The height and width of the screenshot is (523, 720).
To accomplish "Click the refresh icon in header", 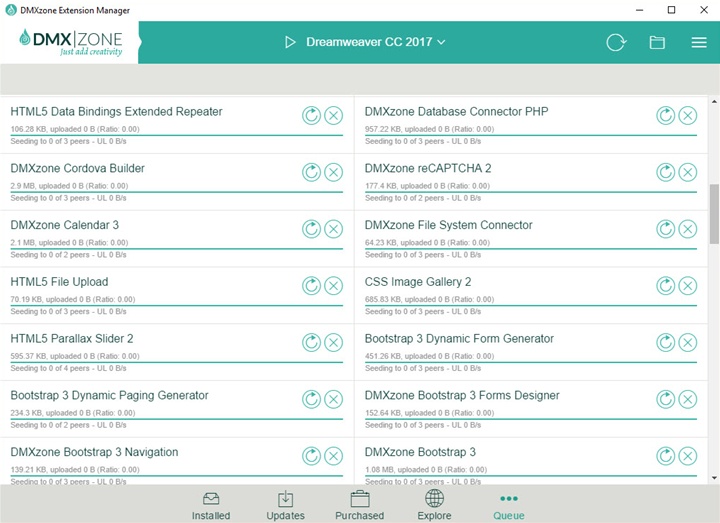I will pyautogui.click(x=616, y=42).
